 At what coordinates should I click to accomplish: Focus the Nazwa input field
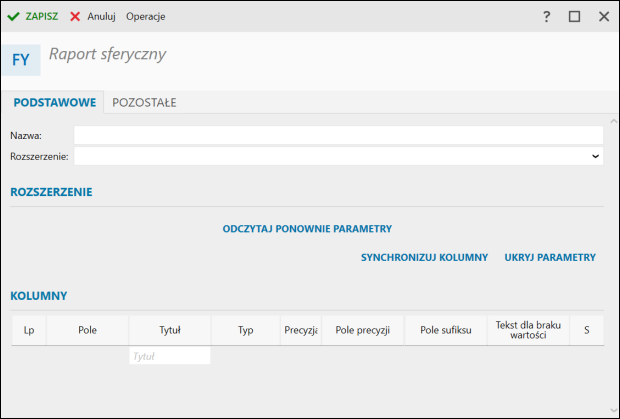pyautogui.click(x=338, y=135)
